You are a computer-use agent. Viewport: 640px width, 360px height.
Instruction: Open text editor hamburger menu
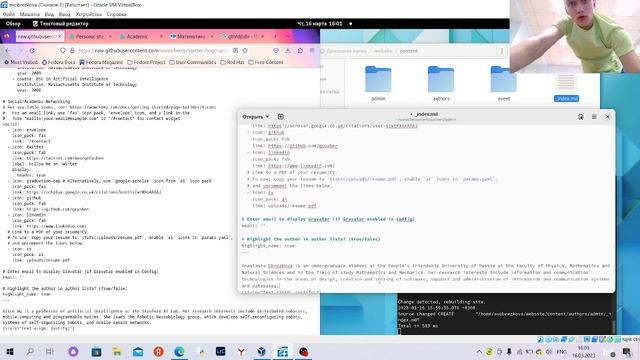pos(594,117)
